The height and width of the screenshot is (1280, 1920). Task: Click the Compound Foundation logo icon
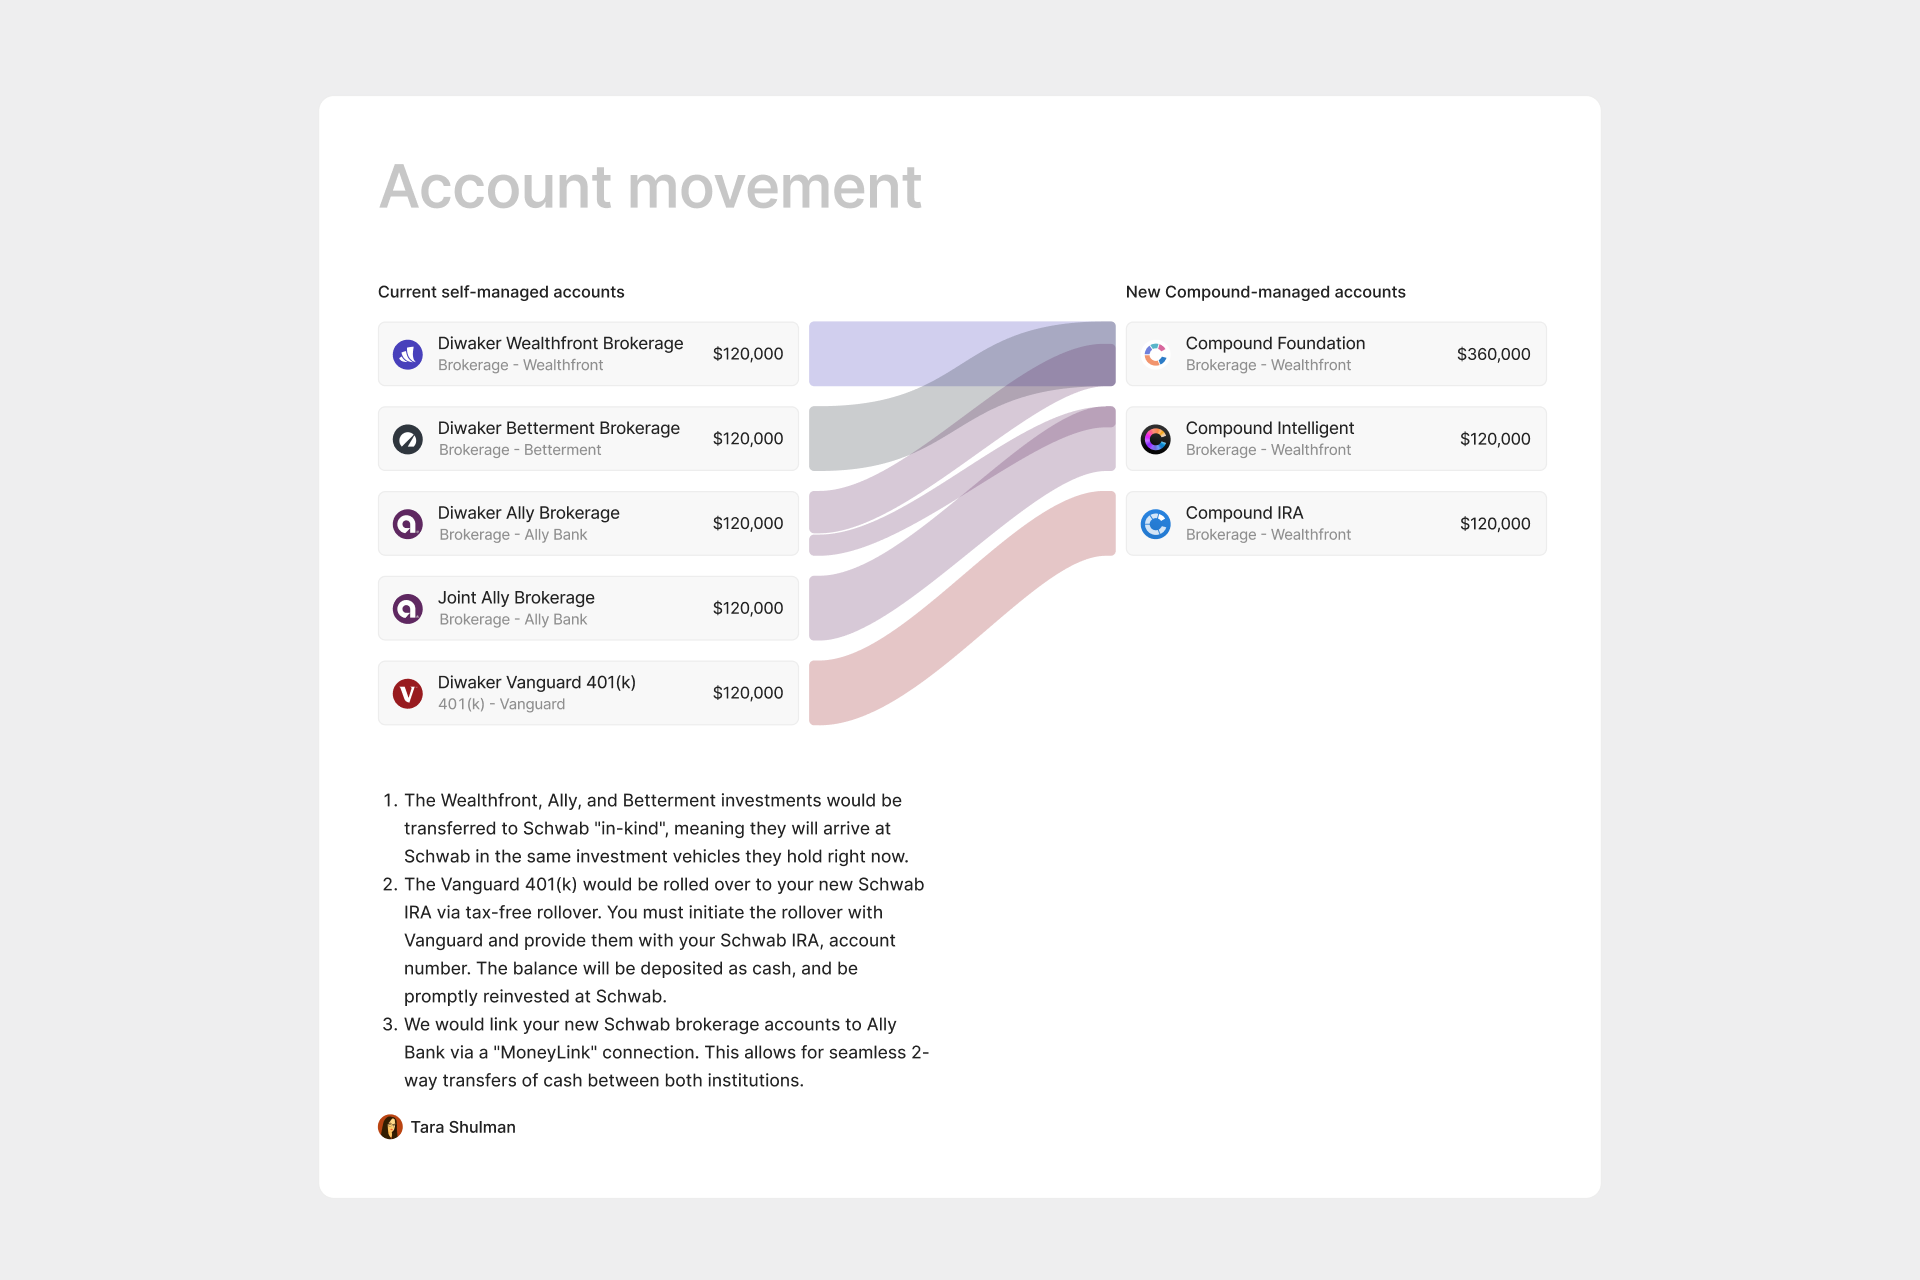click(1155, 354)
